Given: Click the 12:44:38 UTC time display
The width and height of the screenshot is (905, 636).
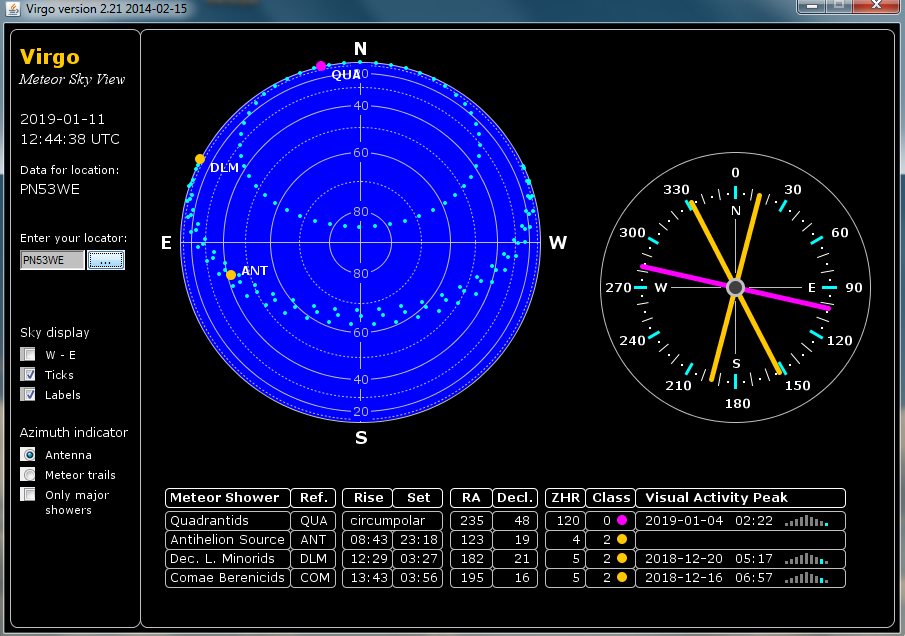Looking at the screenshot, I should coord(70,139).
